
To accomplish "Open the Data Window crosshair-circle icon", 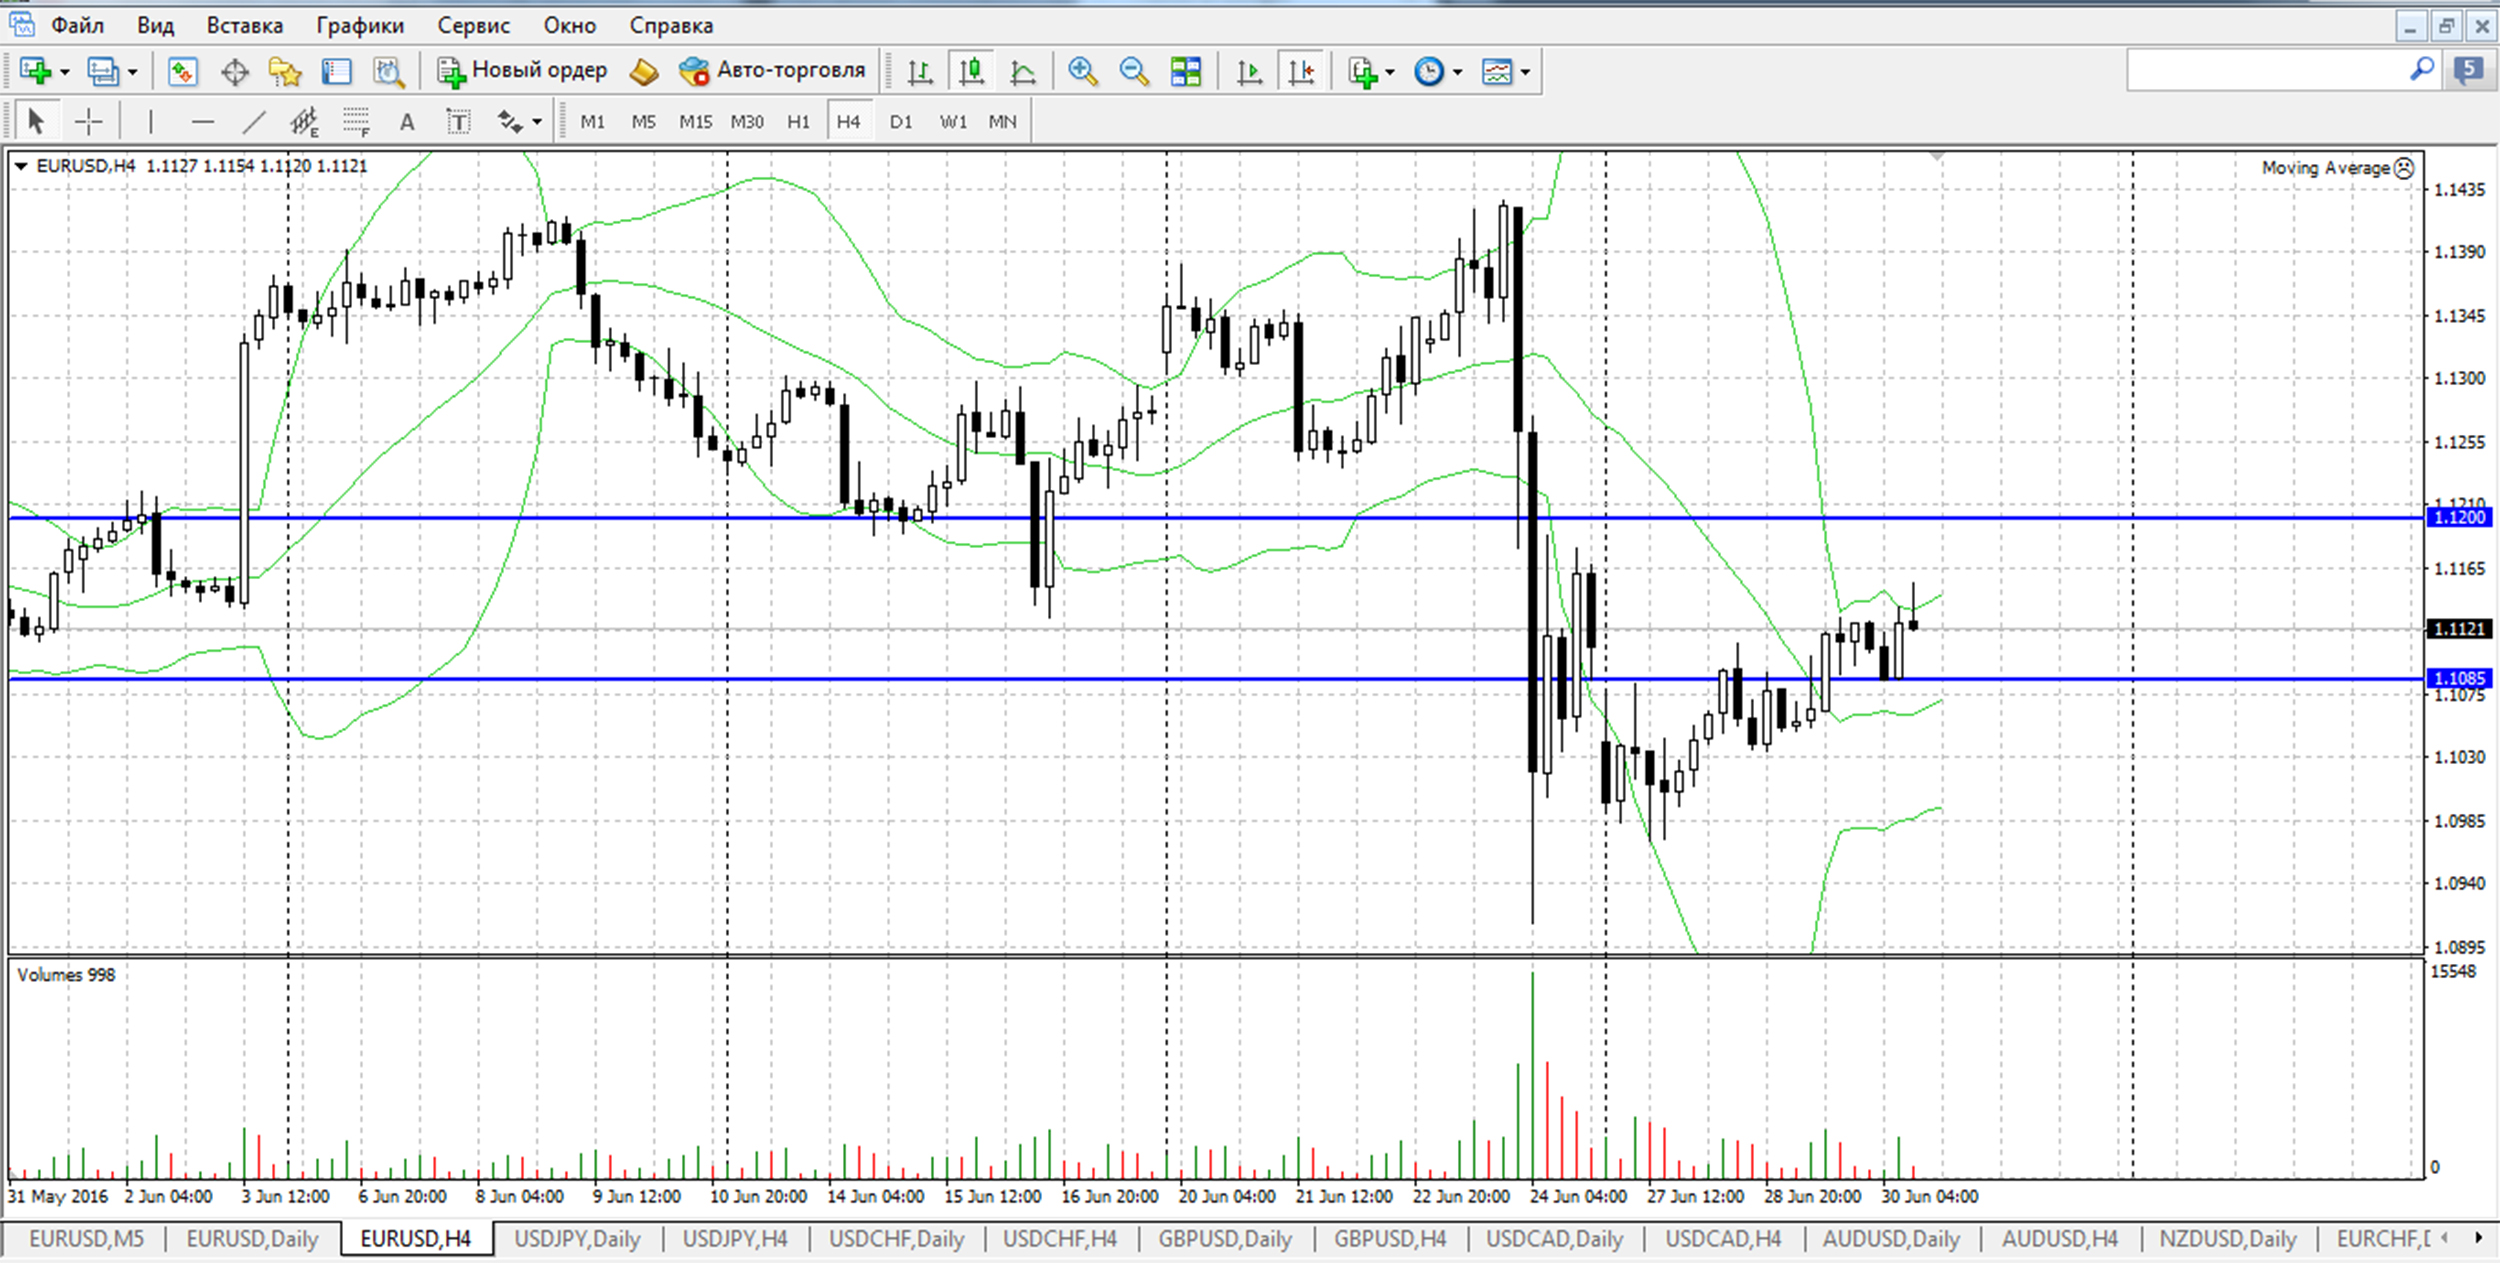I will click(234, 72).
